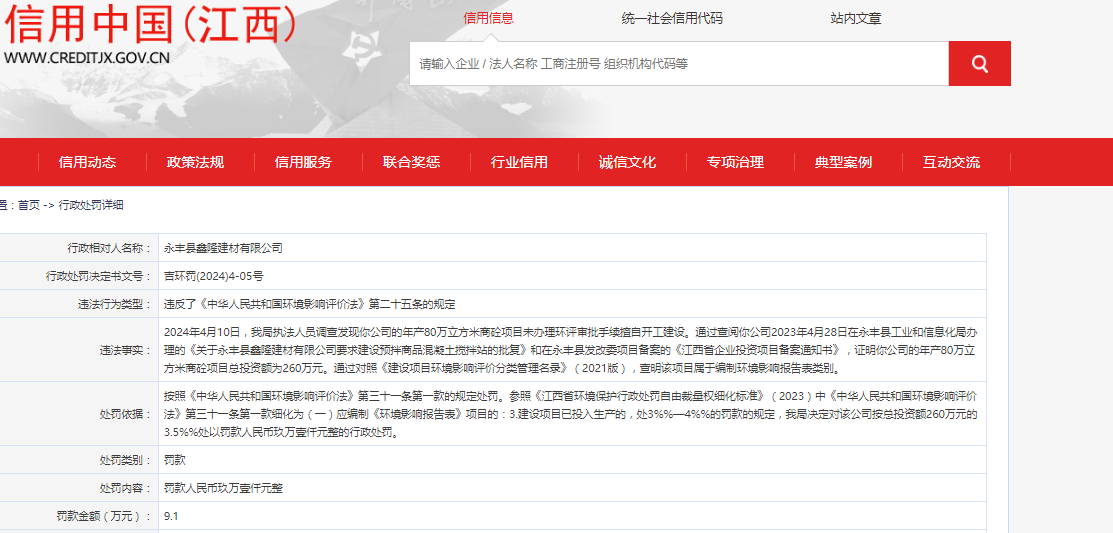This screenshot has width=1113, height=533.
Task: Click the violation facts paragraph starting 2024年4月10日
Action: (571, 350)
